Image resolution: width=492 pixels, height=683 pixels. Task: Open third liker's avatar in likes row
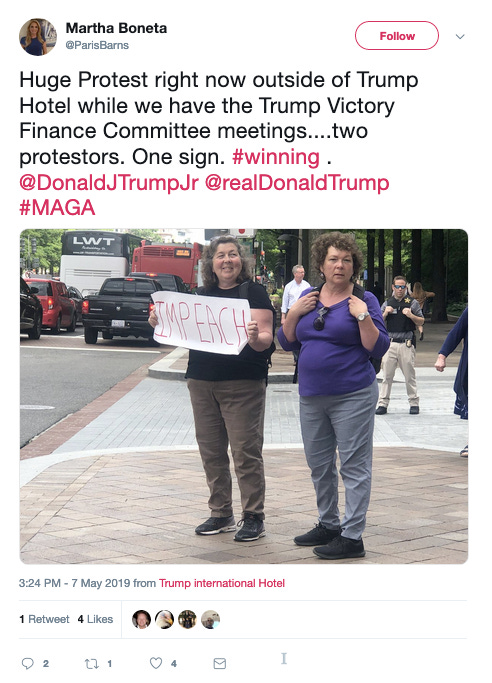[x=187, y=619]
